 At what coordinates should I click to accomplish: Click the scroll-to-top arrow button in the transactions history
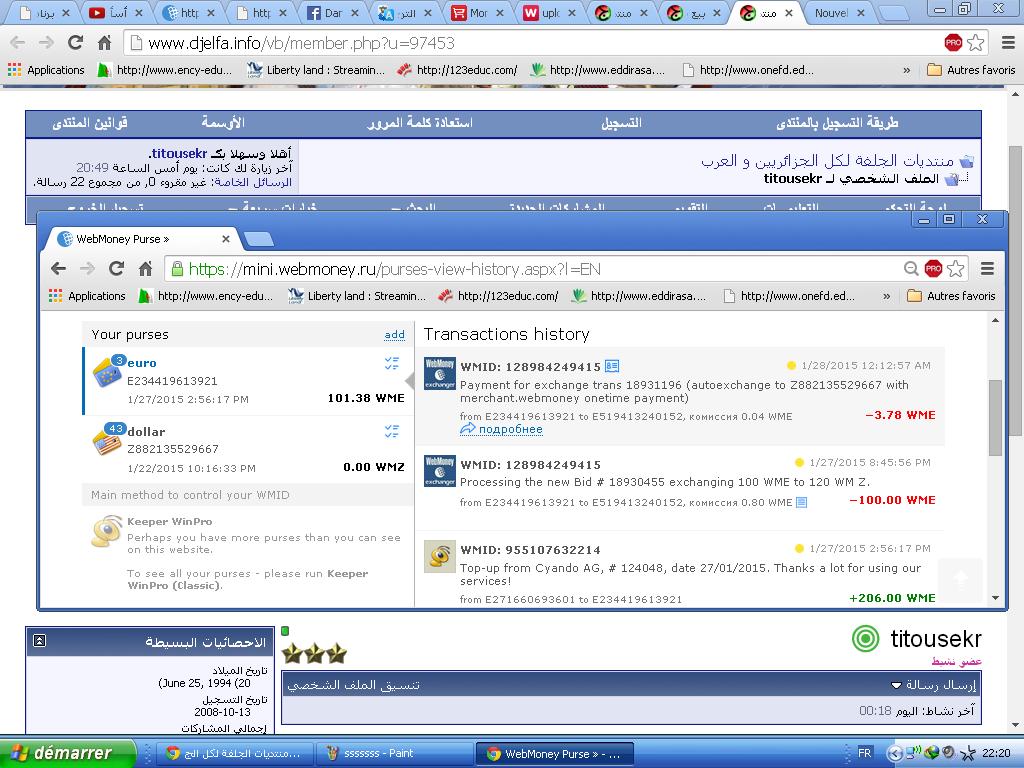tap(961, 579)
